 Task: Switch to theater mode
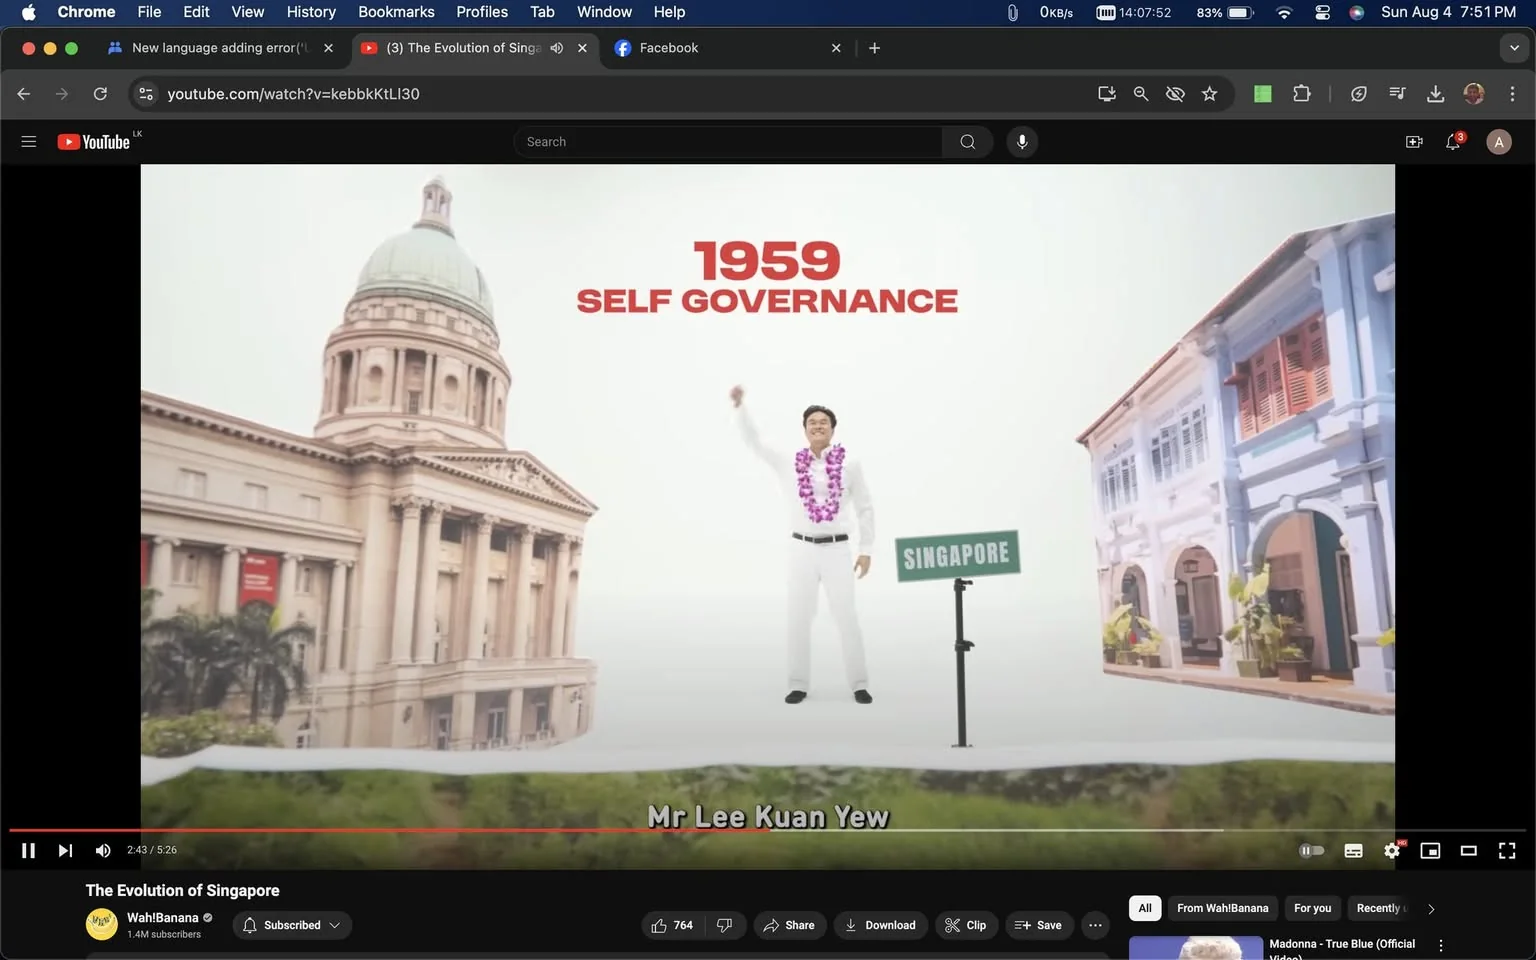point(1468,850)
